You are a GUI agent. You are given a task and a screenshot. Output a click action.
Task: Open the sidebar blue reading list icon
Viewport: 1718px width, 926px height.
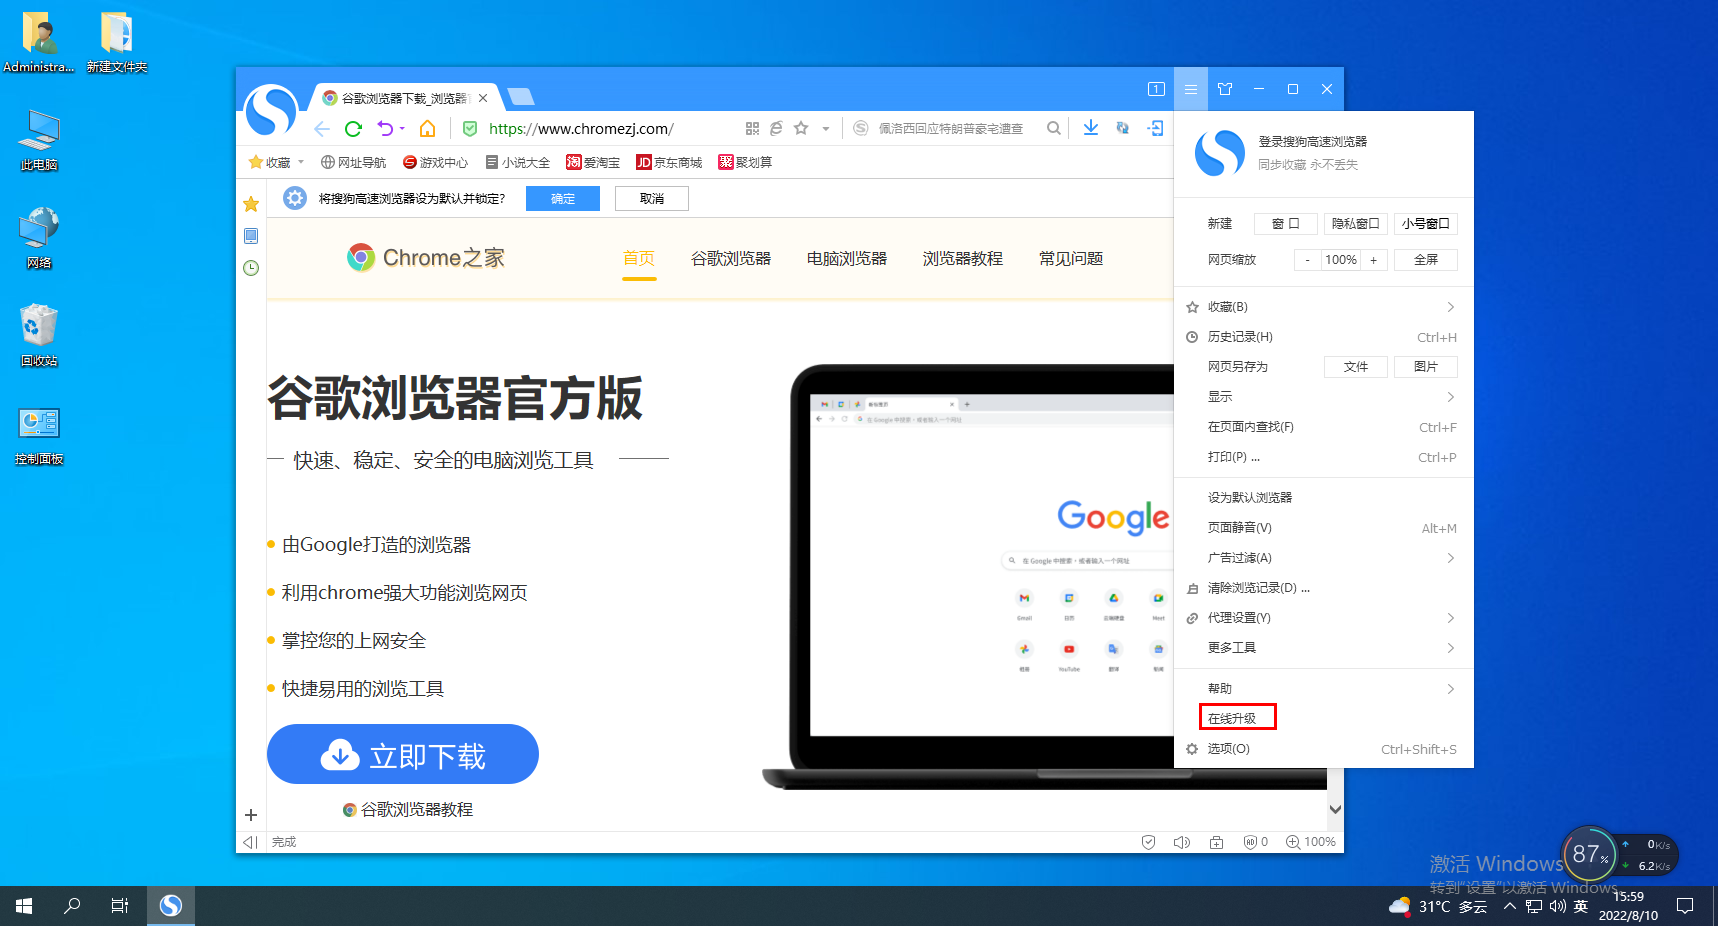point(251,236)
